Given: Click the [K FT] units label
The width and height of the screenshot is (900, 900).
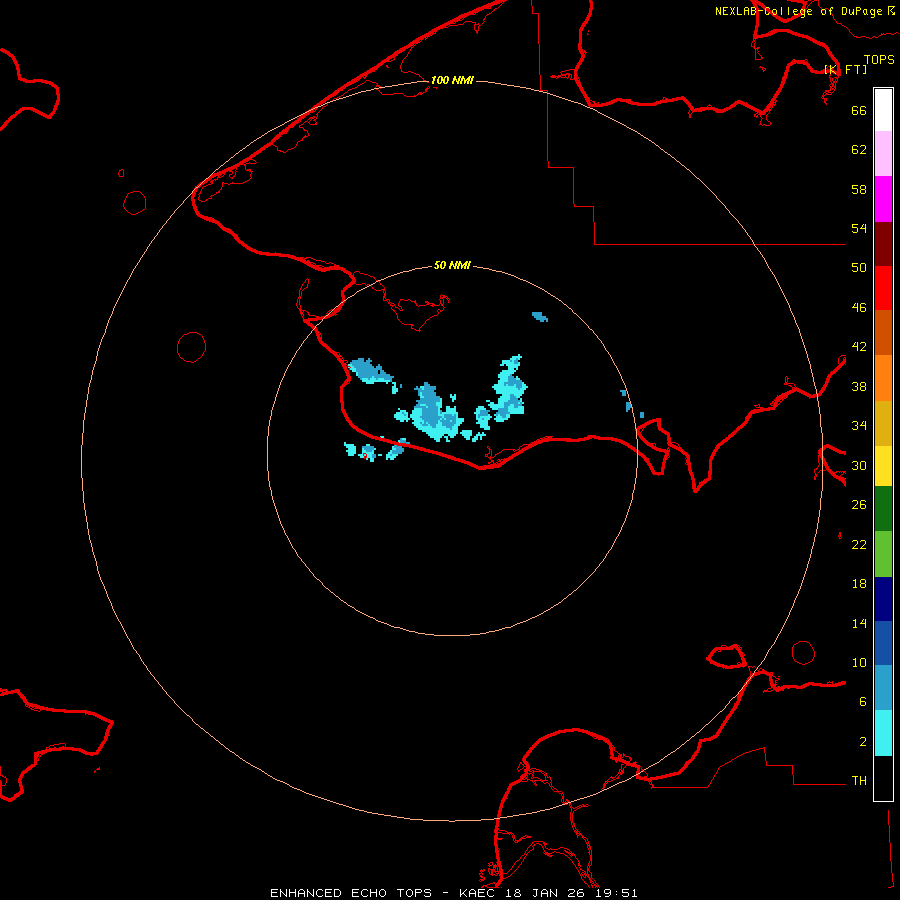Looking at the screenshot, I should [845, 69].
